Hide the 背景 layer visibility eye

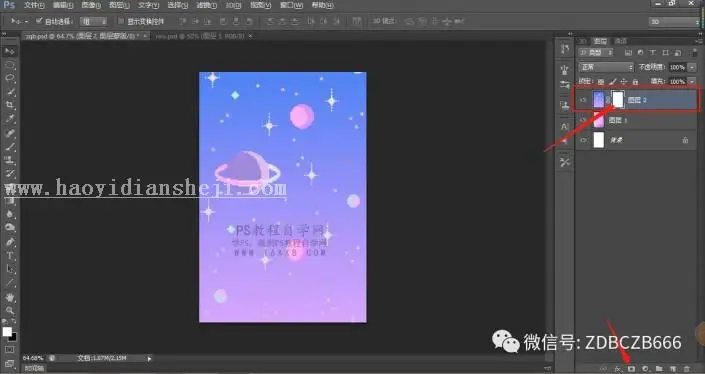(584, 140)
